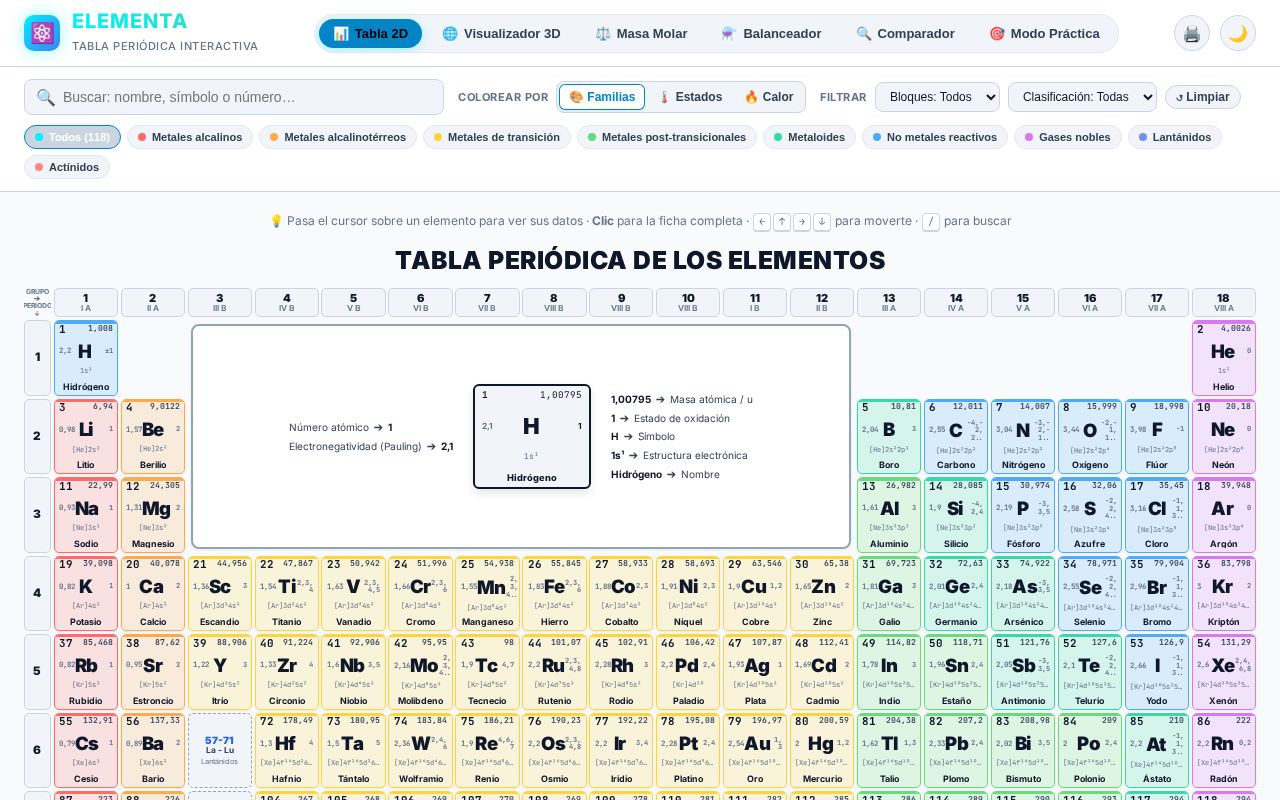Click the Hidrógeno element tile in group 1
This screenshot has width=1280, height=800.
pos(86,358)
